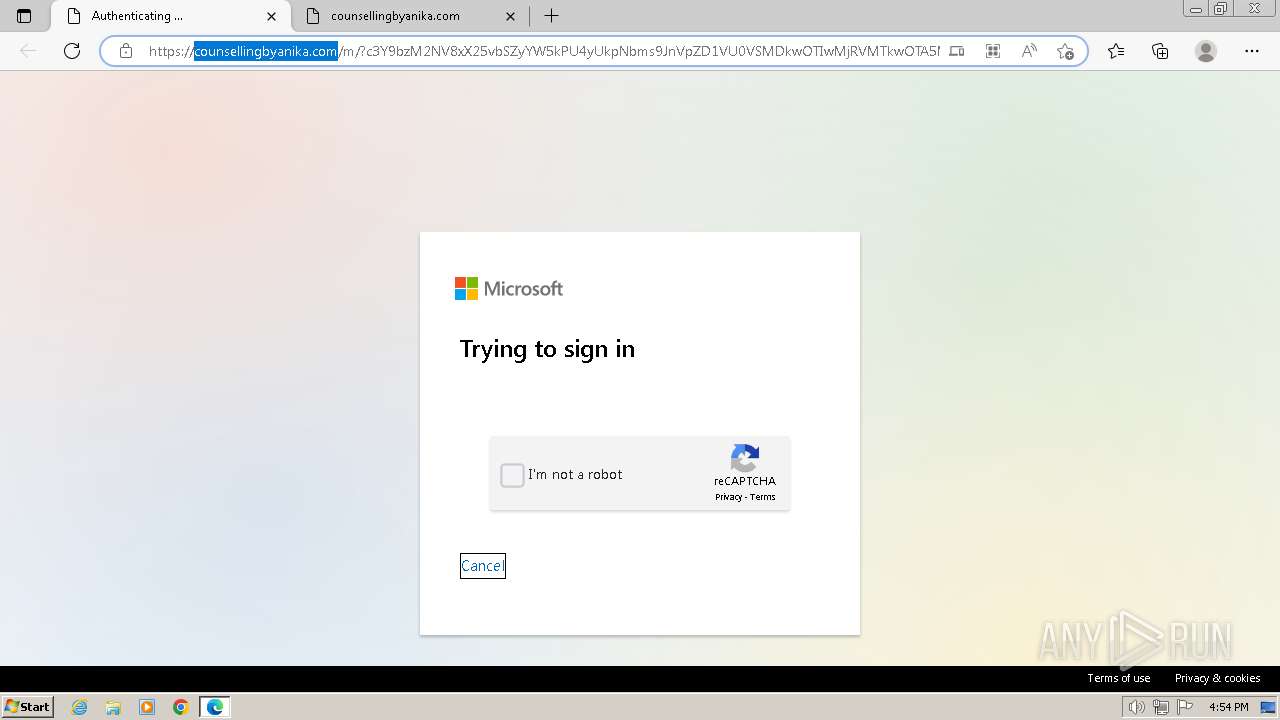Open Settings and more menu
The width and height of the screenshot is (1280, 720).
click(1252, 51)
